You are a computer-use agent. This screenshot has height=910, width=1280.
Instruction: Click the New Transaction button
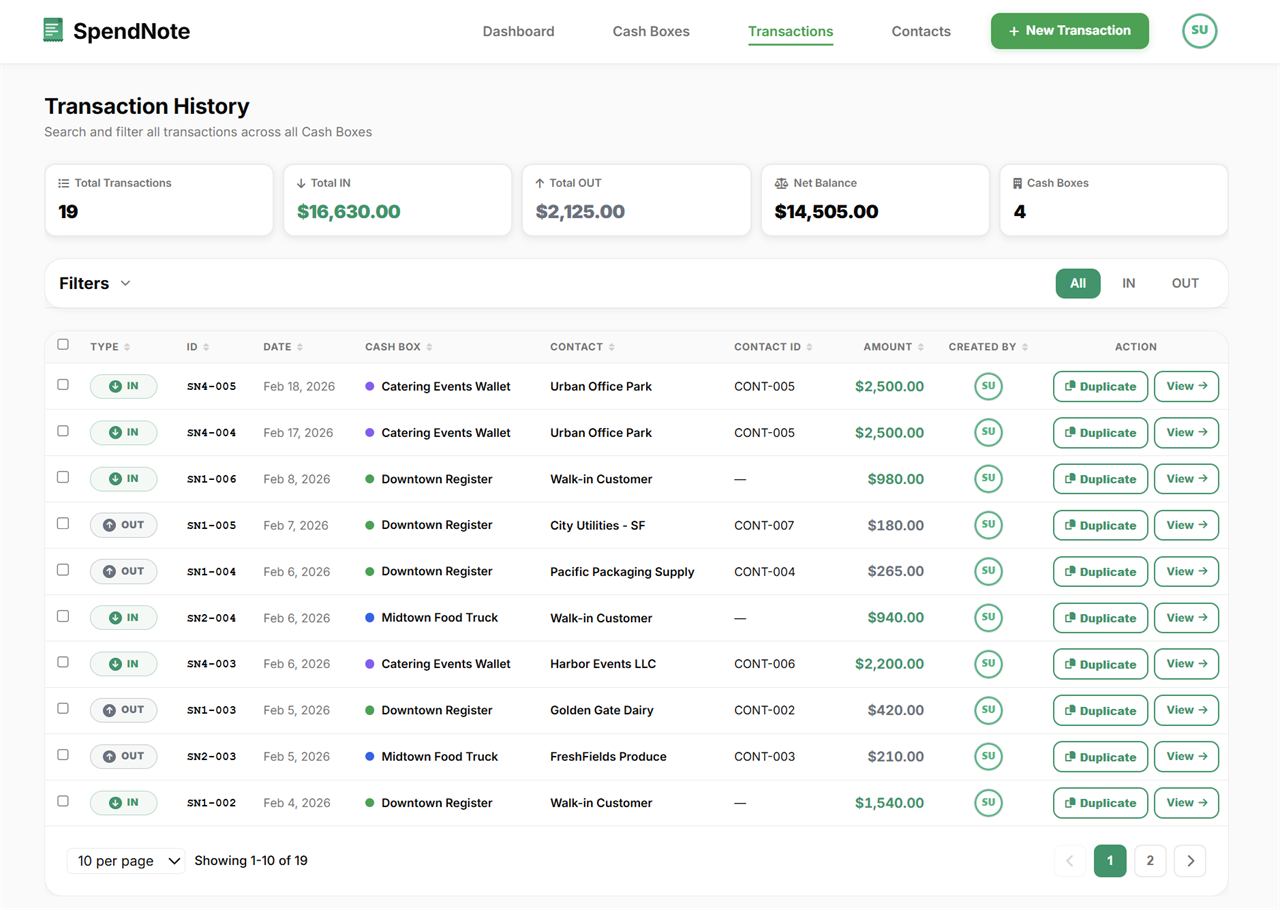coord(1069,31)
